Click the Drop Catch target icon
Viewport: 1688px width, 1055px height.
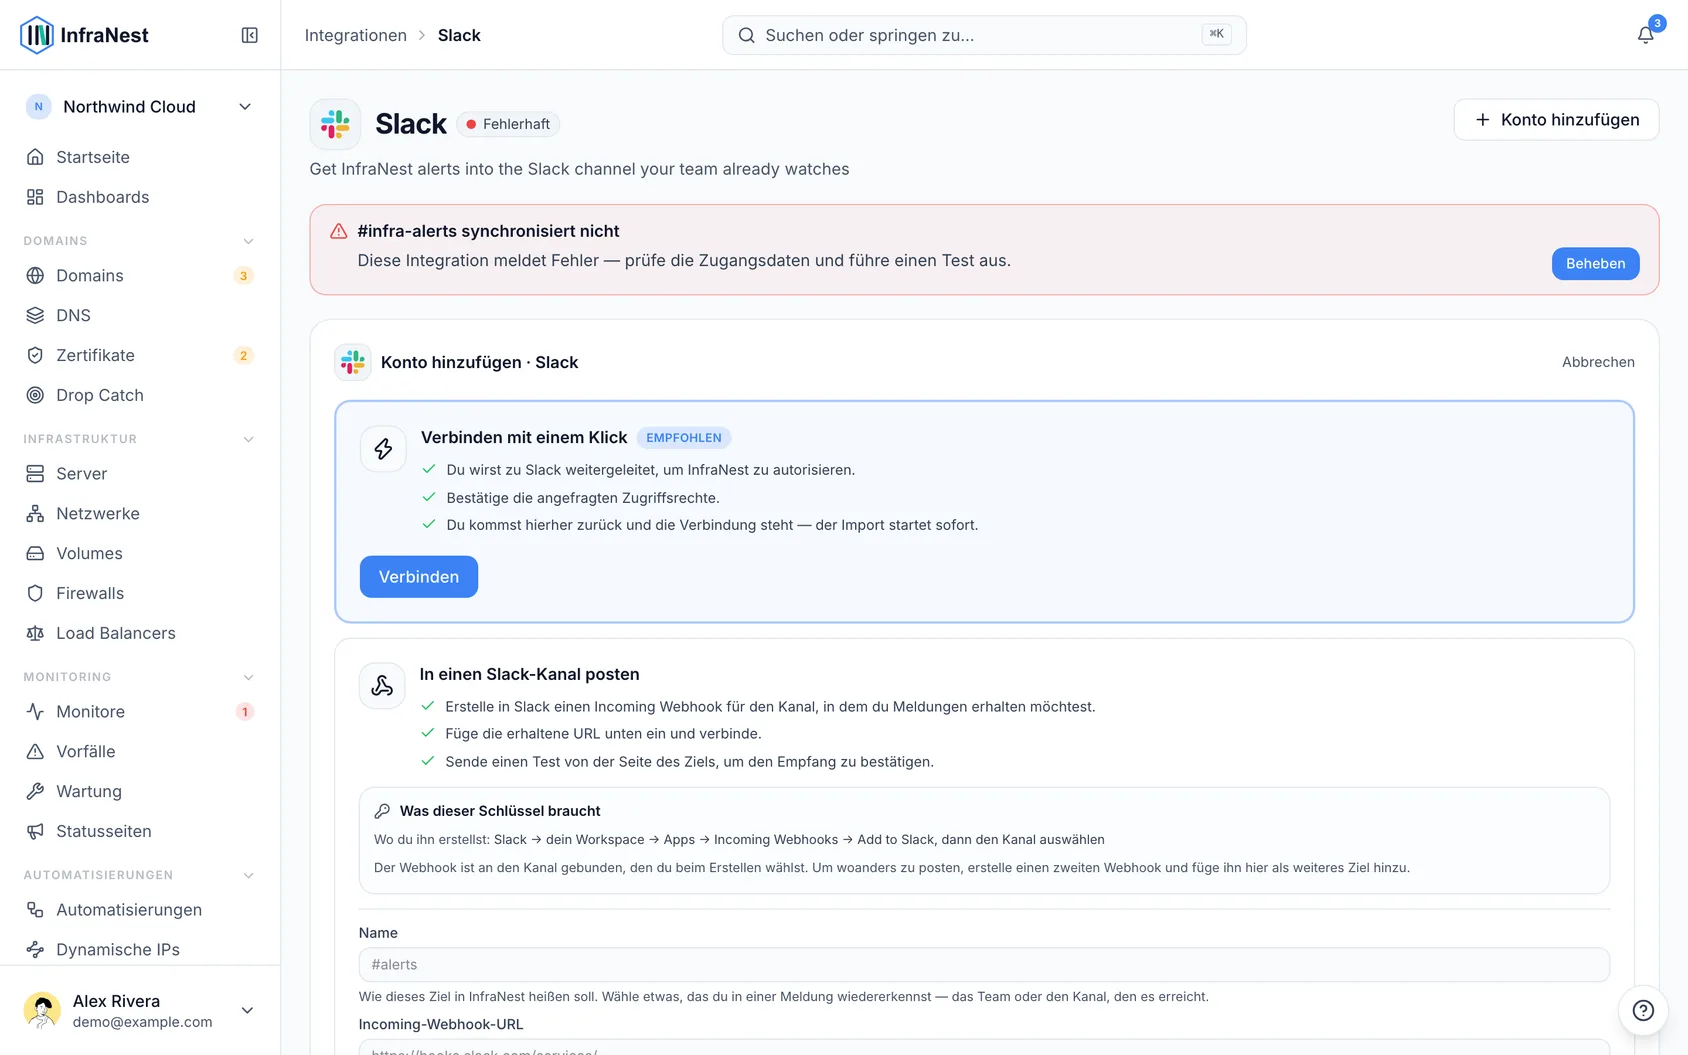click(35, 395)
